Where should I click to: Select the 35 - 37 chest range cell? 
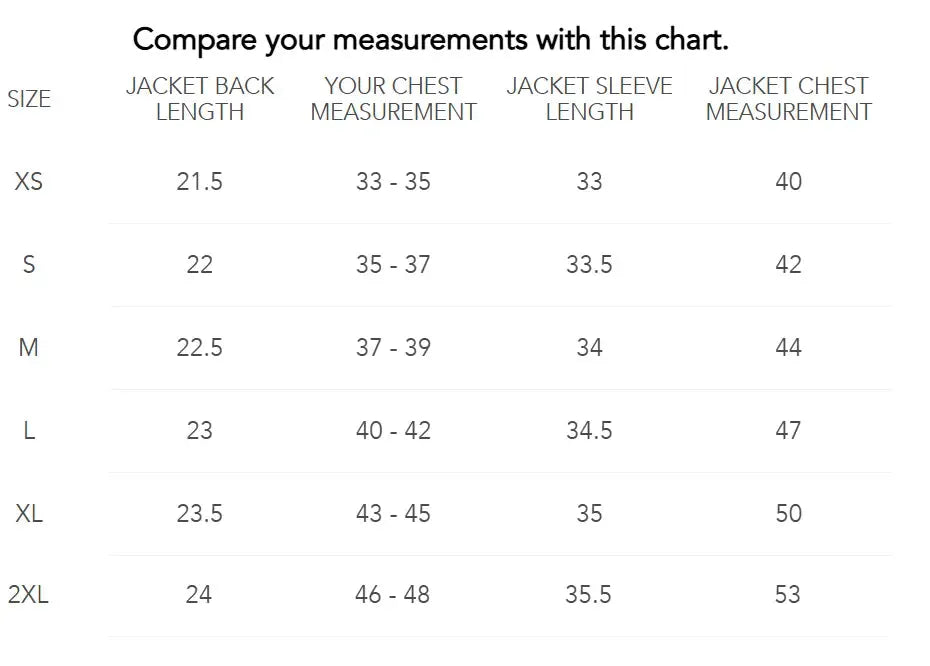click(x=393, y=265)
